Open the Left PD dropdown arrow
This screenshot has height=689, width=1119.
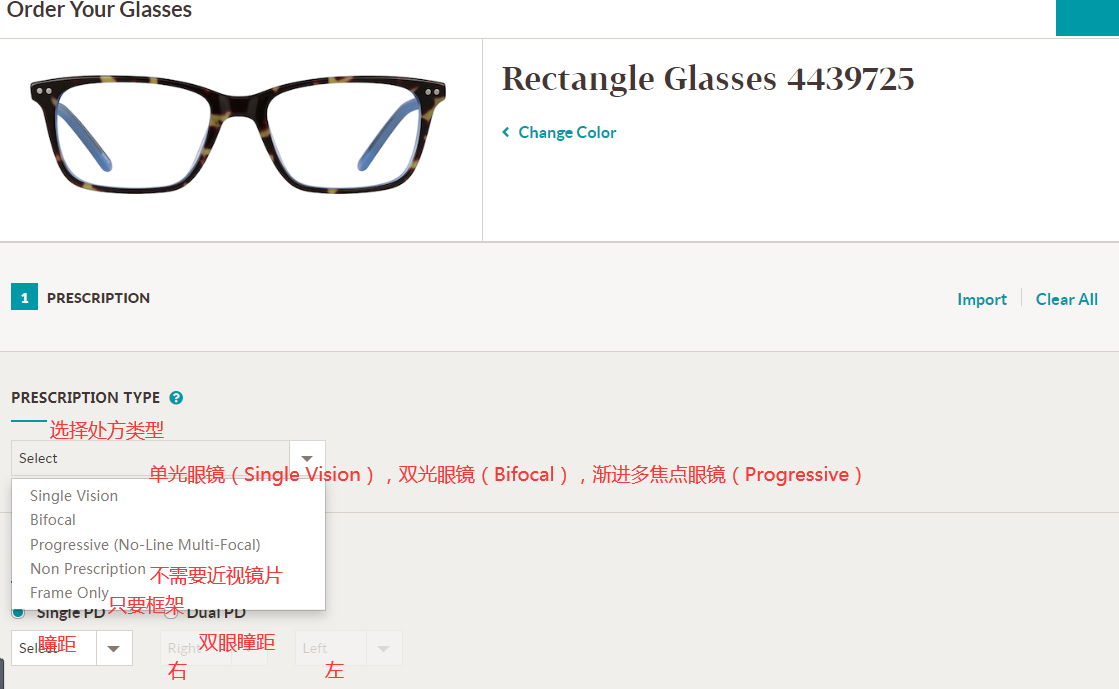(x=384, y=648)
